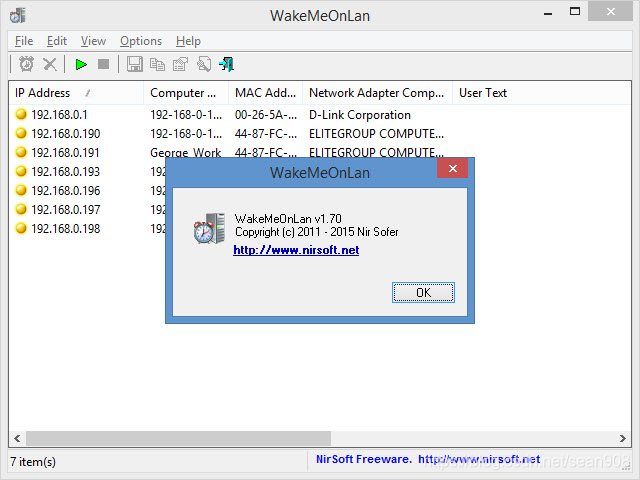Select the 192.168.0.193 IP address cell
Screen dimensions: 640x480
pyautogui.click(x=66, y=171)
